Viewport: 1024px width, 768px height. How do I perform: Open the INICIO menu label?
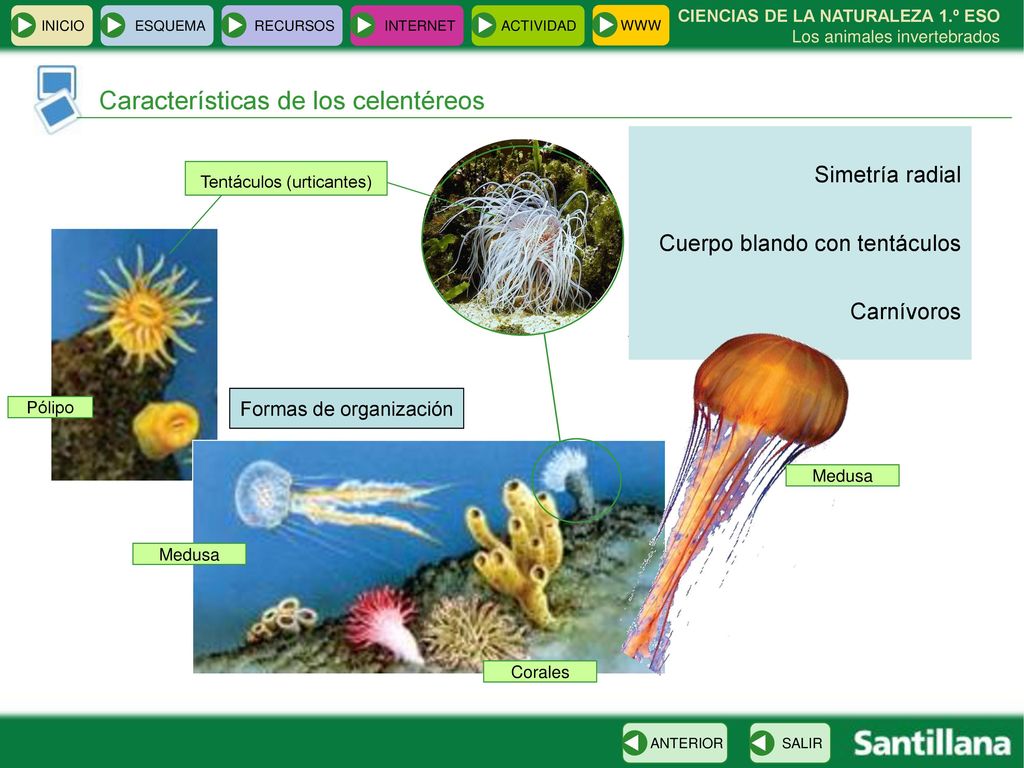pos(63,25)
